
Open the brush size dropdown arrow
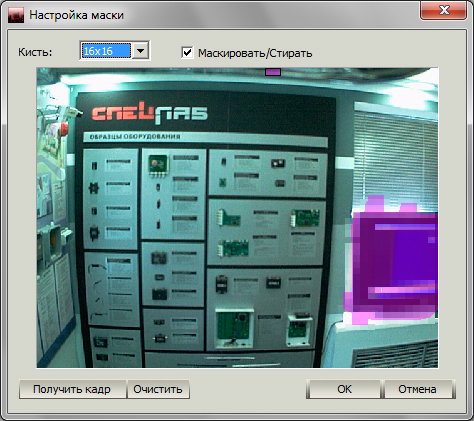tap(141, 51)
